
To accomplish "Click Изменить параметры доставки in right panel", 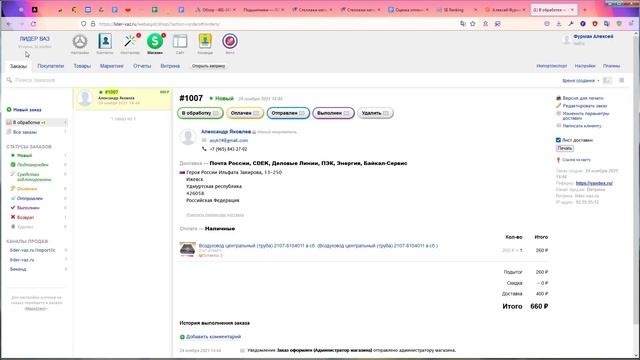I will [585, 116].
